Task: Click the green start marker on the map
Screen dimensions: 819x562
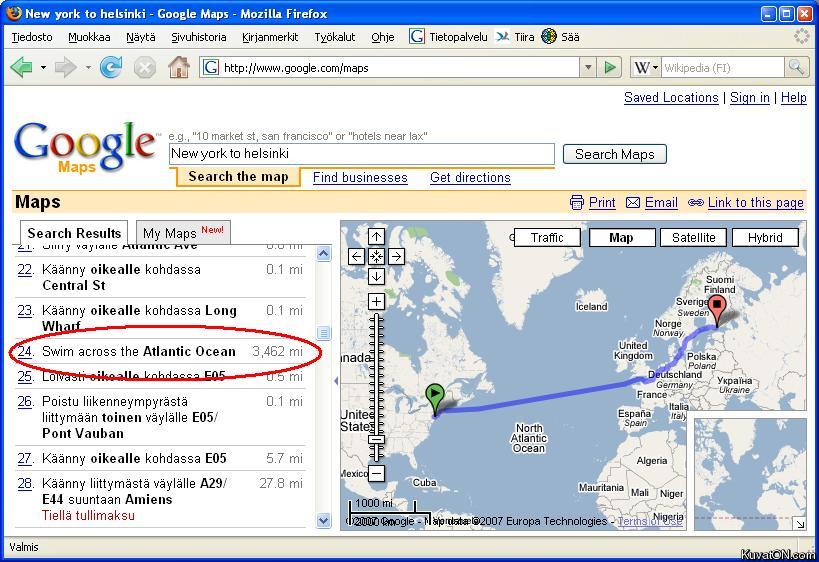Action: pyautogui.click(x=435, y=399)
